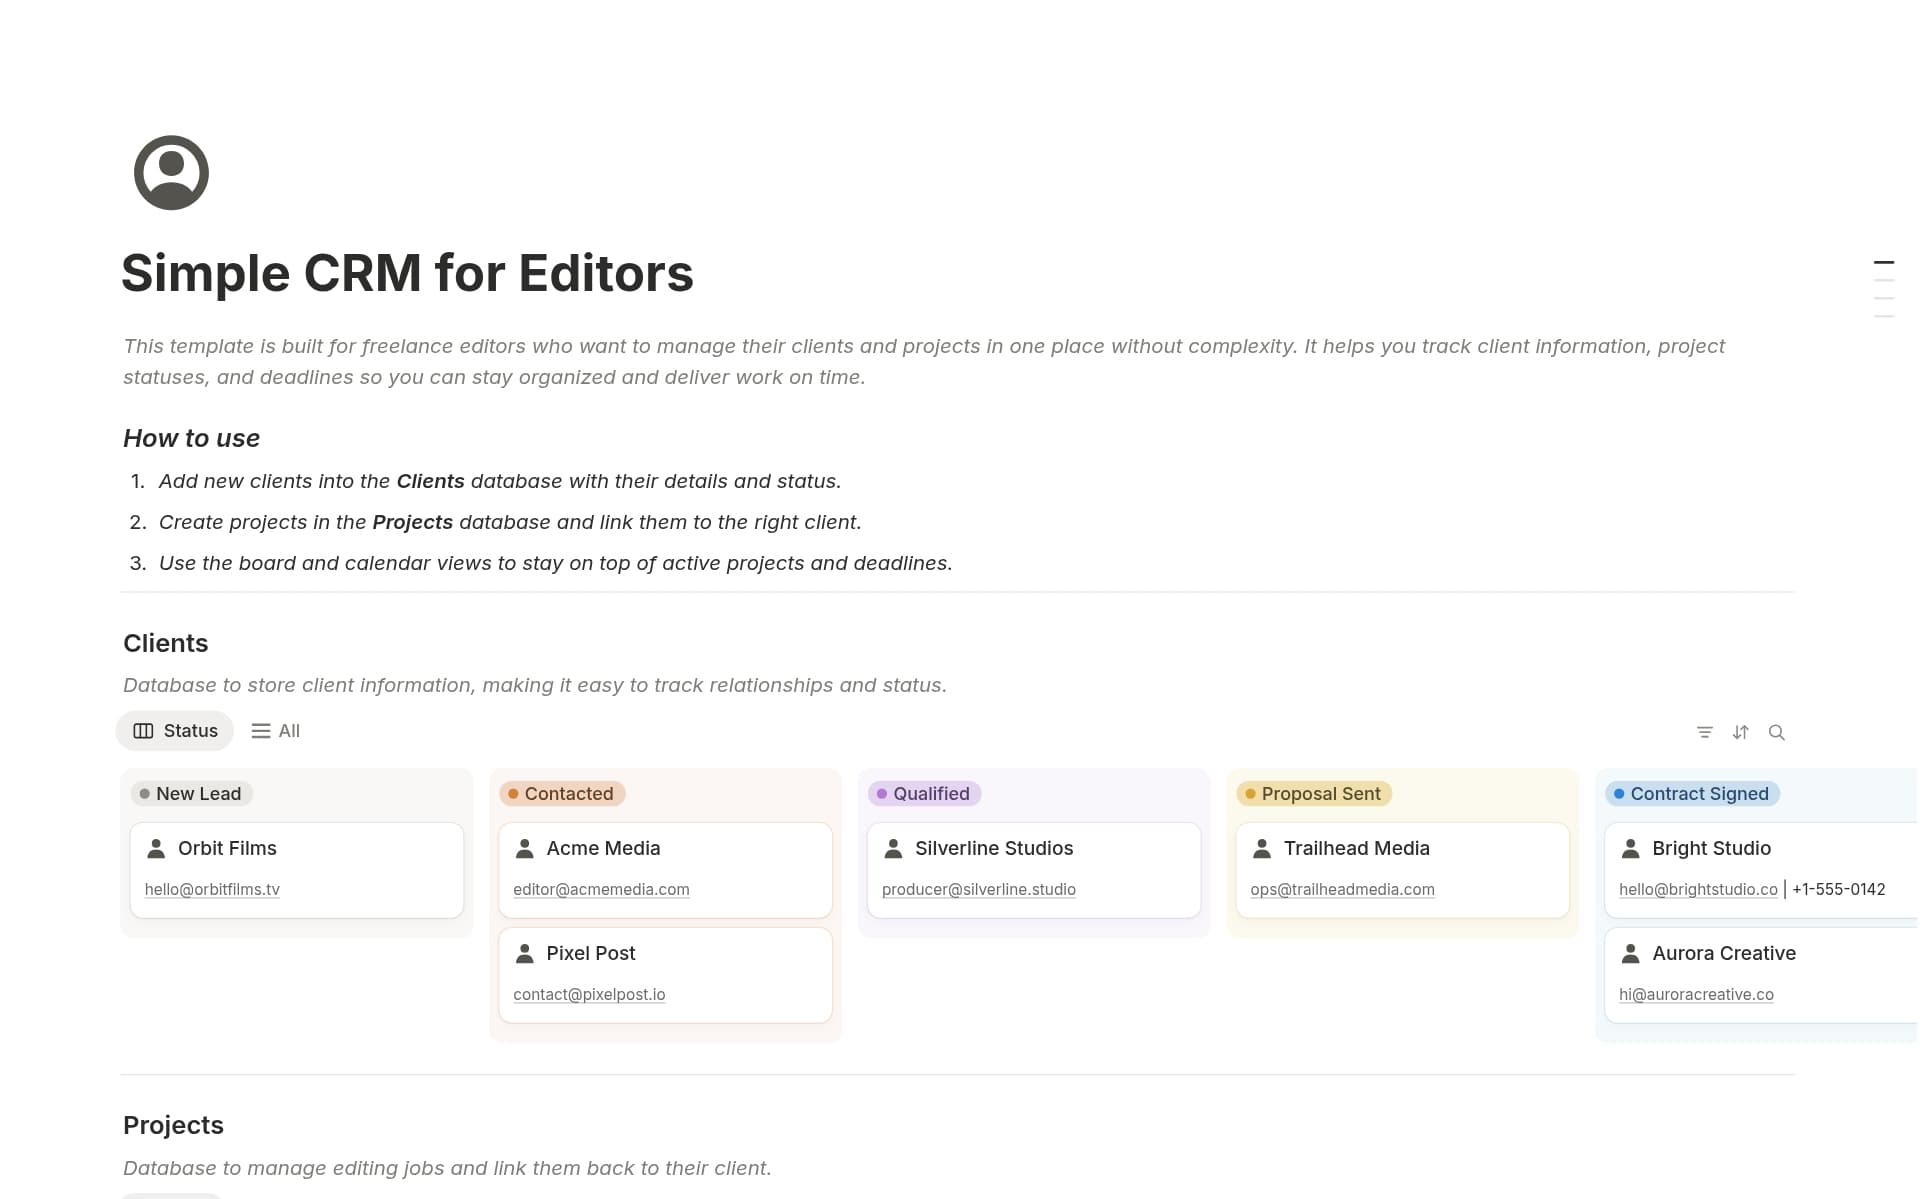This screenshot has height=1199, width=1920.
Task: Click the person icon on the Acme Media card
Action: tap(524, 848)
